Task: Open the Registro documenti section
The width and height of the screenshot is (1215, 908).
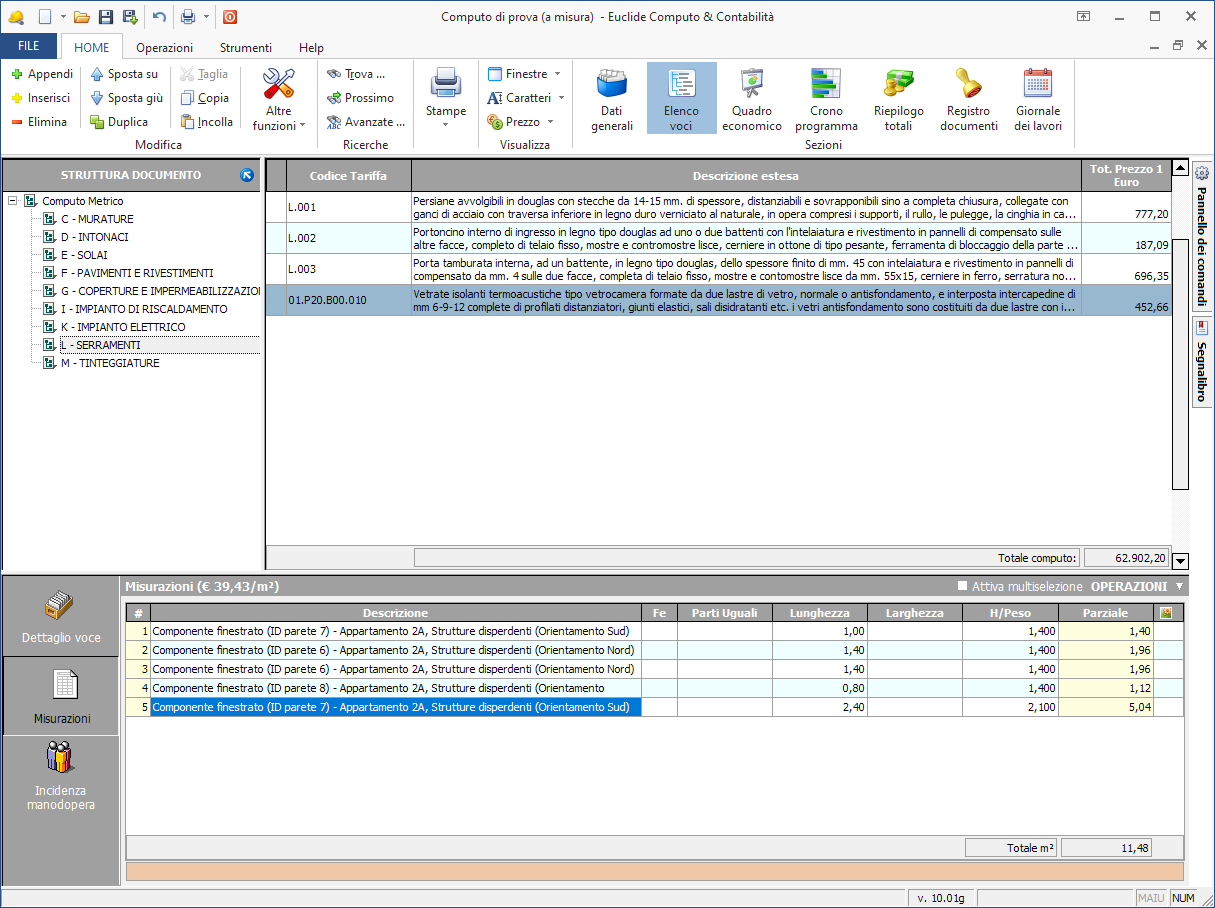Action: (x=968, y=99)
